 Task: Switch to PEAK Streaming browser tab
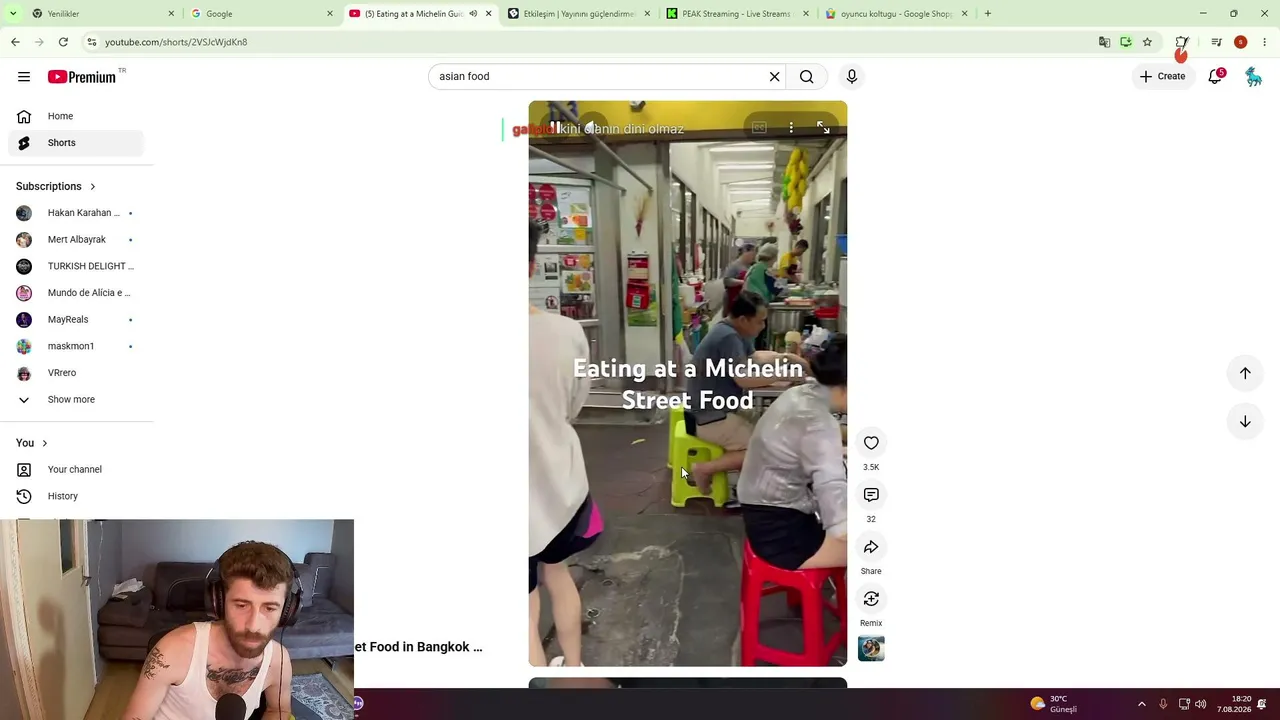[736, 14]
